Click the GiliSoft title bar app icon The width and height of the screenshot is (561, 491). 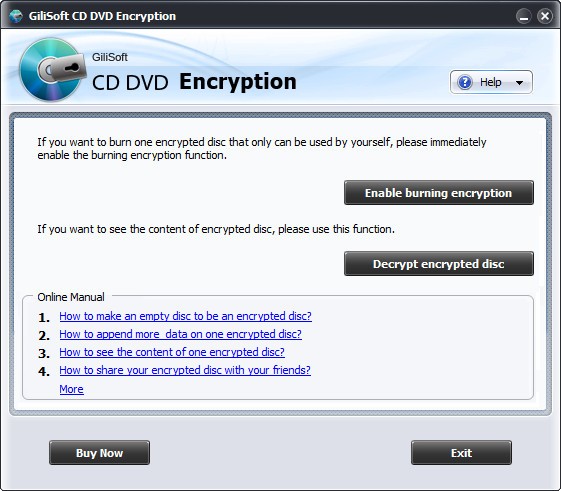[x=16, y=16]
